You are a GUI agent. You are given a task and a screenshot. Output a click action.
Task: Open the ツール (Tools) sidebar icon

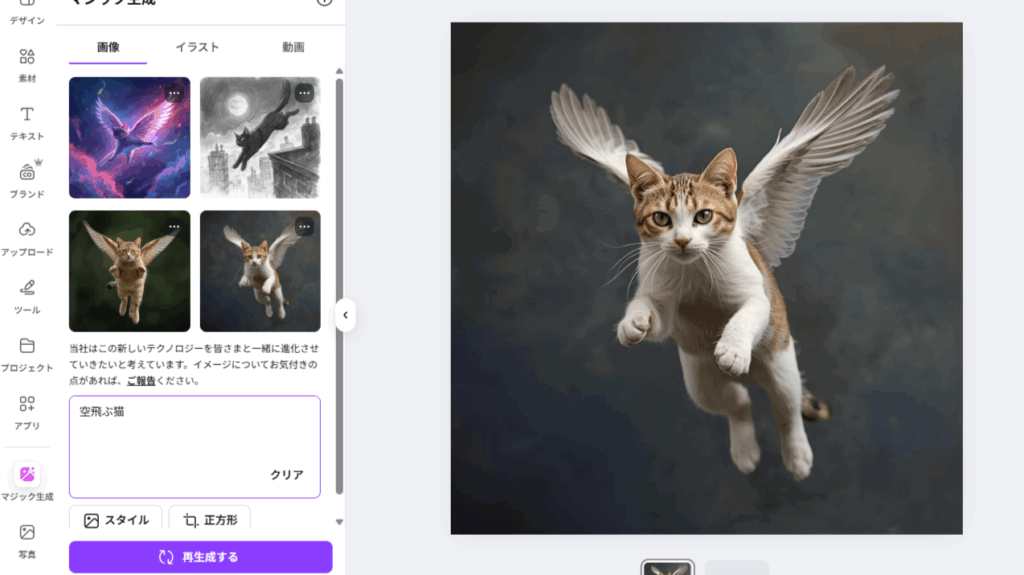point(27,289)
